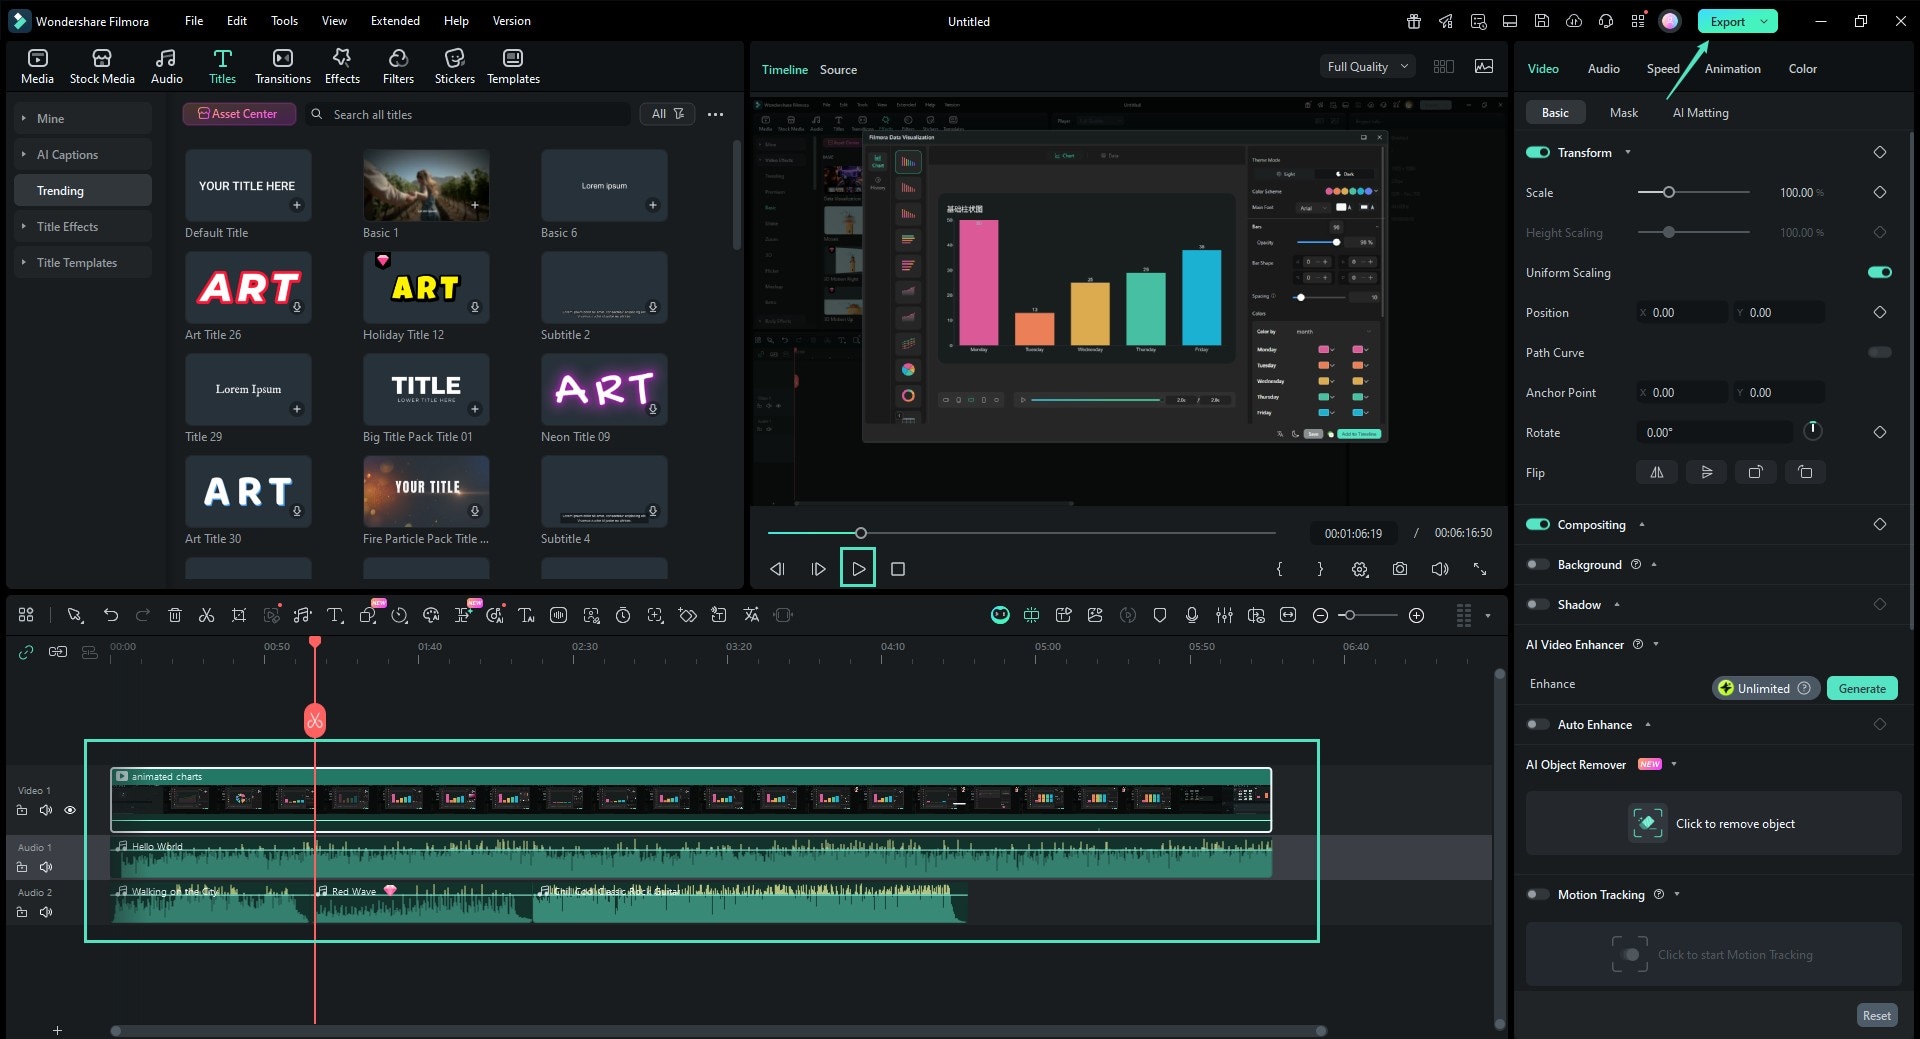Viewport: 1920px width, 1039px height.
Task: Open the Extended menu
Action: pyautogui.click(x=394, y=20)
